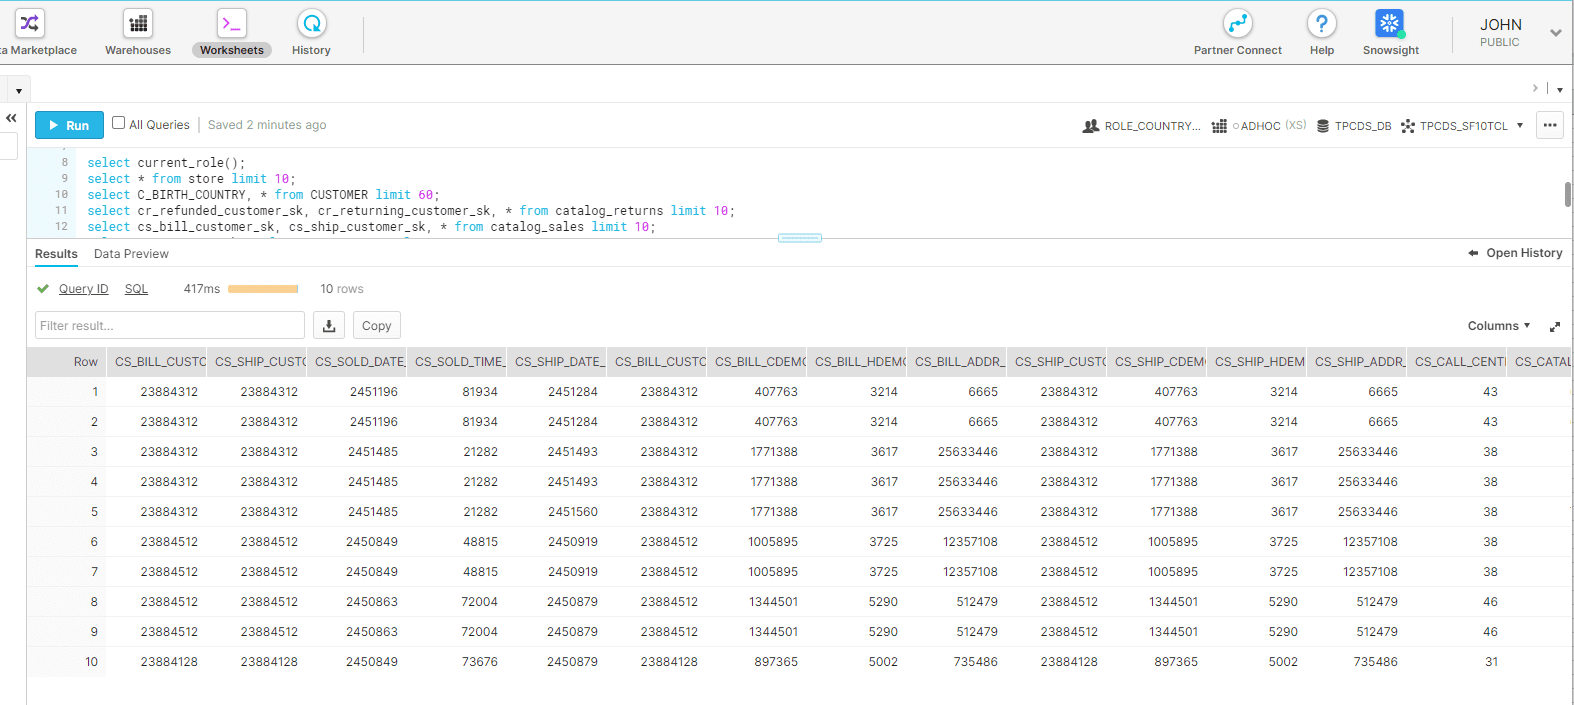
Task: Open the Data Marketplace icon
Action: click(30, 23)
